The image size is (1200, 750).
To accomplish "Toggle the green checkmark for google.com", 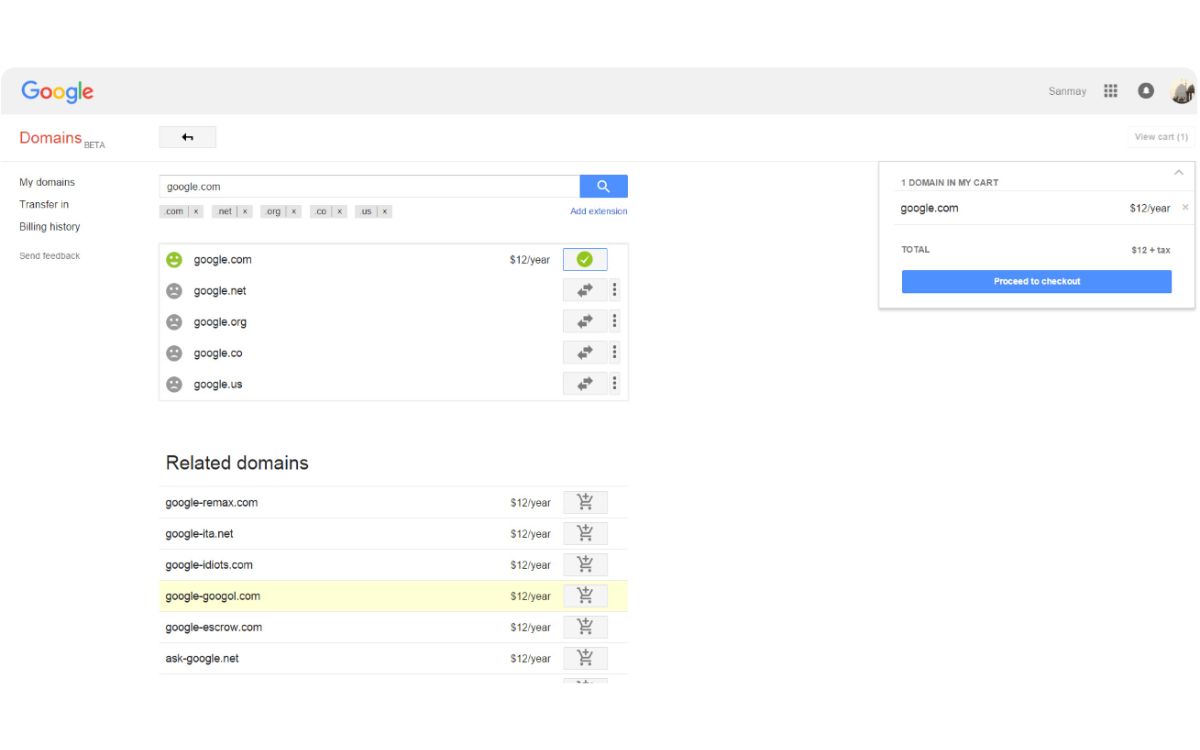I will pos(585,260).
